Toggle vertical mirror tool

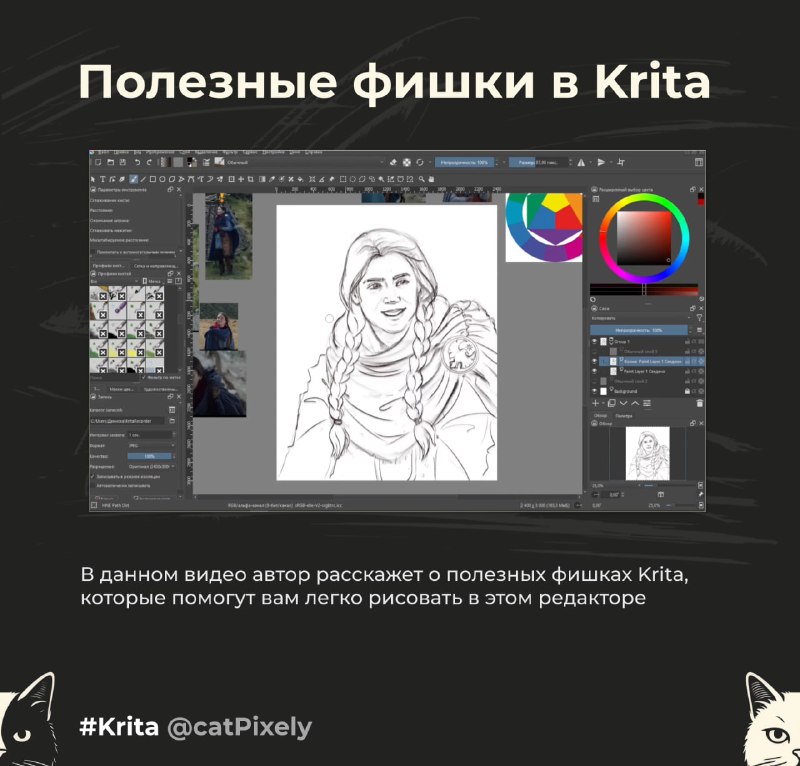pyautogui.click(x=602, y=162)
